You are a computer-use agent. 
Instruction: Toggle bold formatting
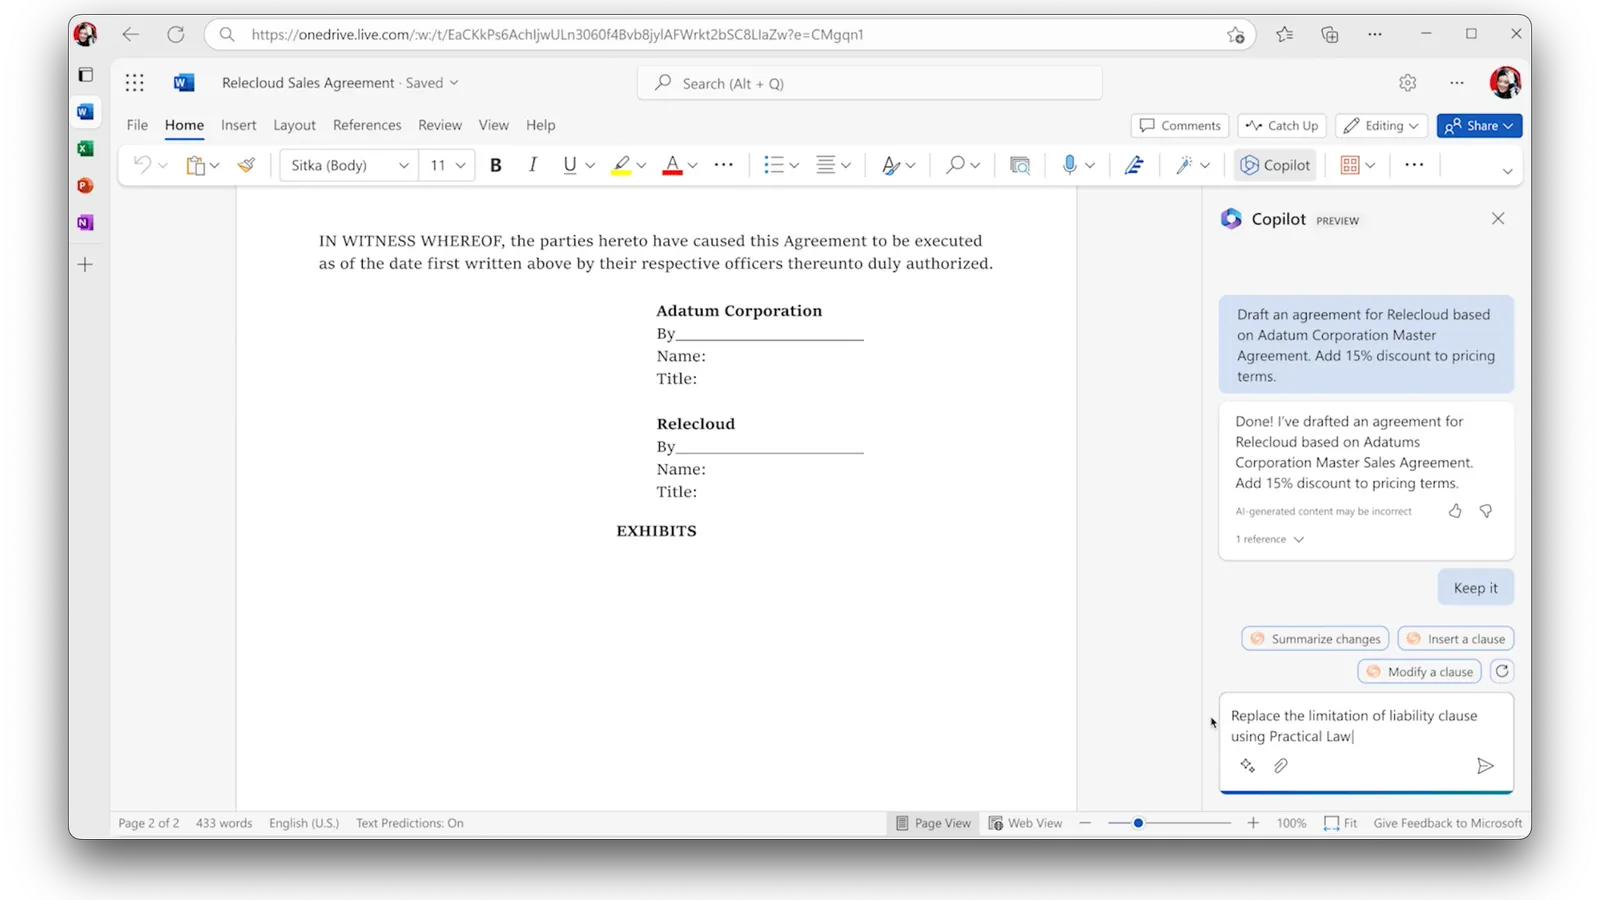coord(495,165)
